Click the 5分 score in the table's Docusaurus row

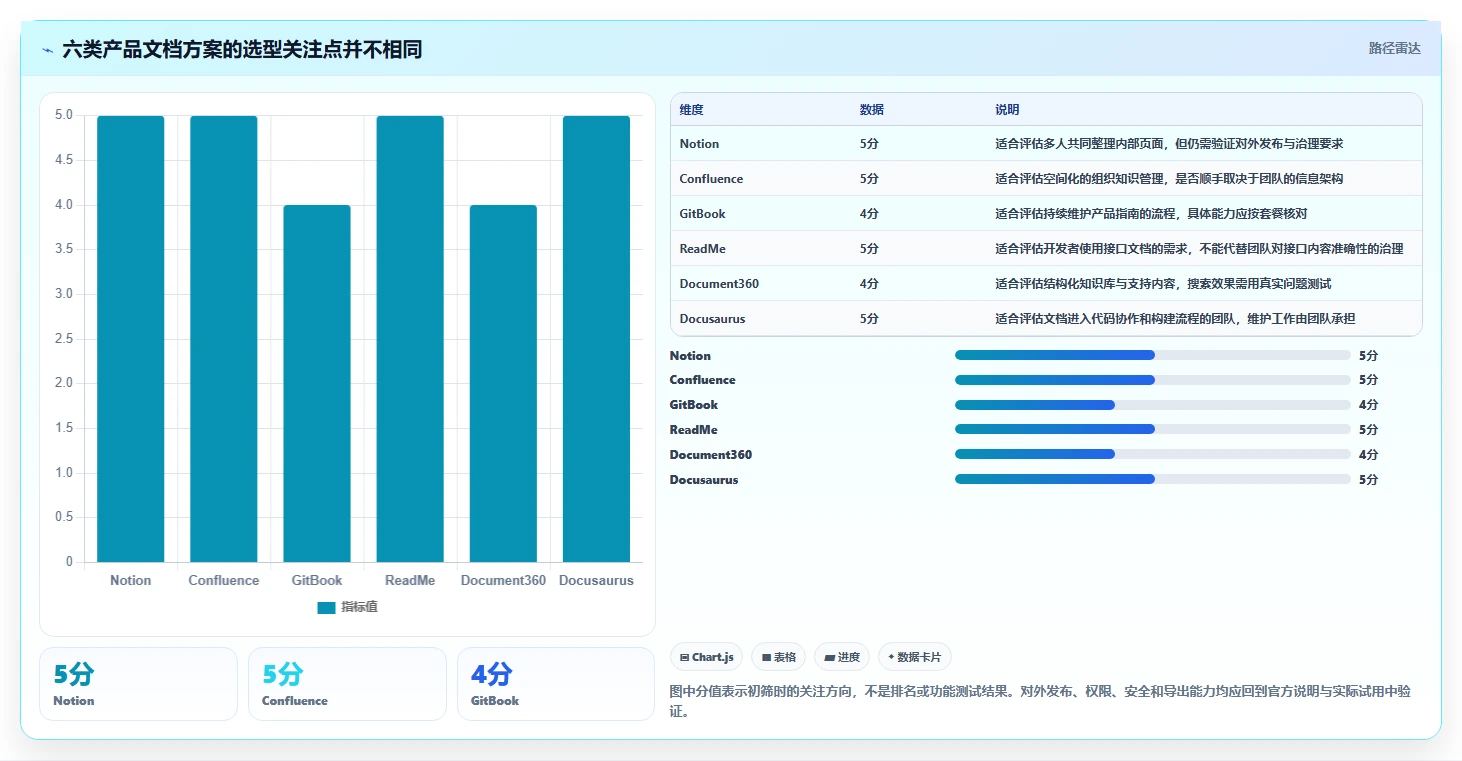869,319
